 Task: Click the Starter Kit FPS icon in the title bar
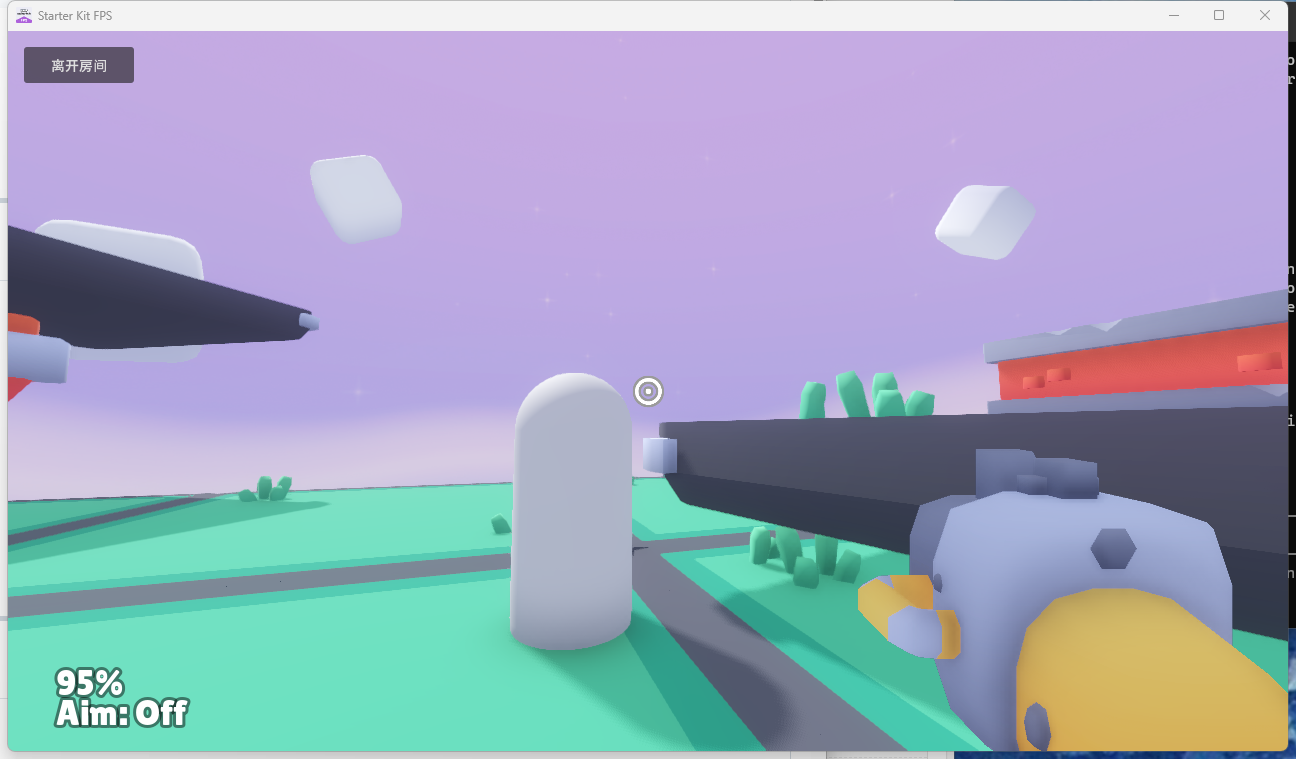[x=22, y=15]
